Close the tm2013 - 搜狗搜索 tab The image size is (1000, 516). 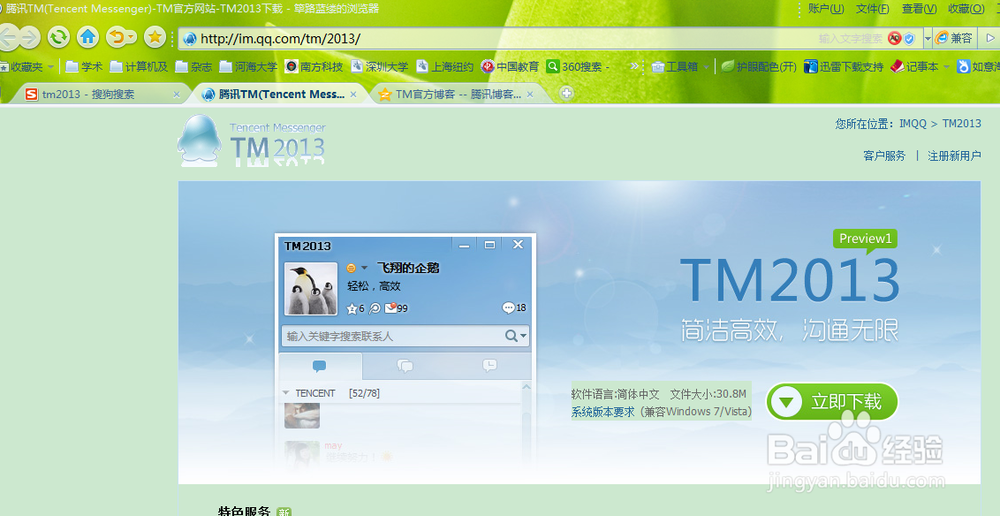[177, 94]
